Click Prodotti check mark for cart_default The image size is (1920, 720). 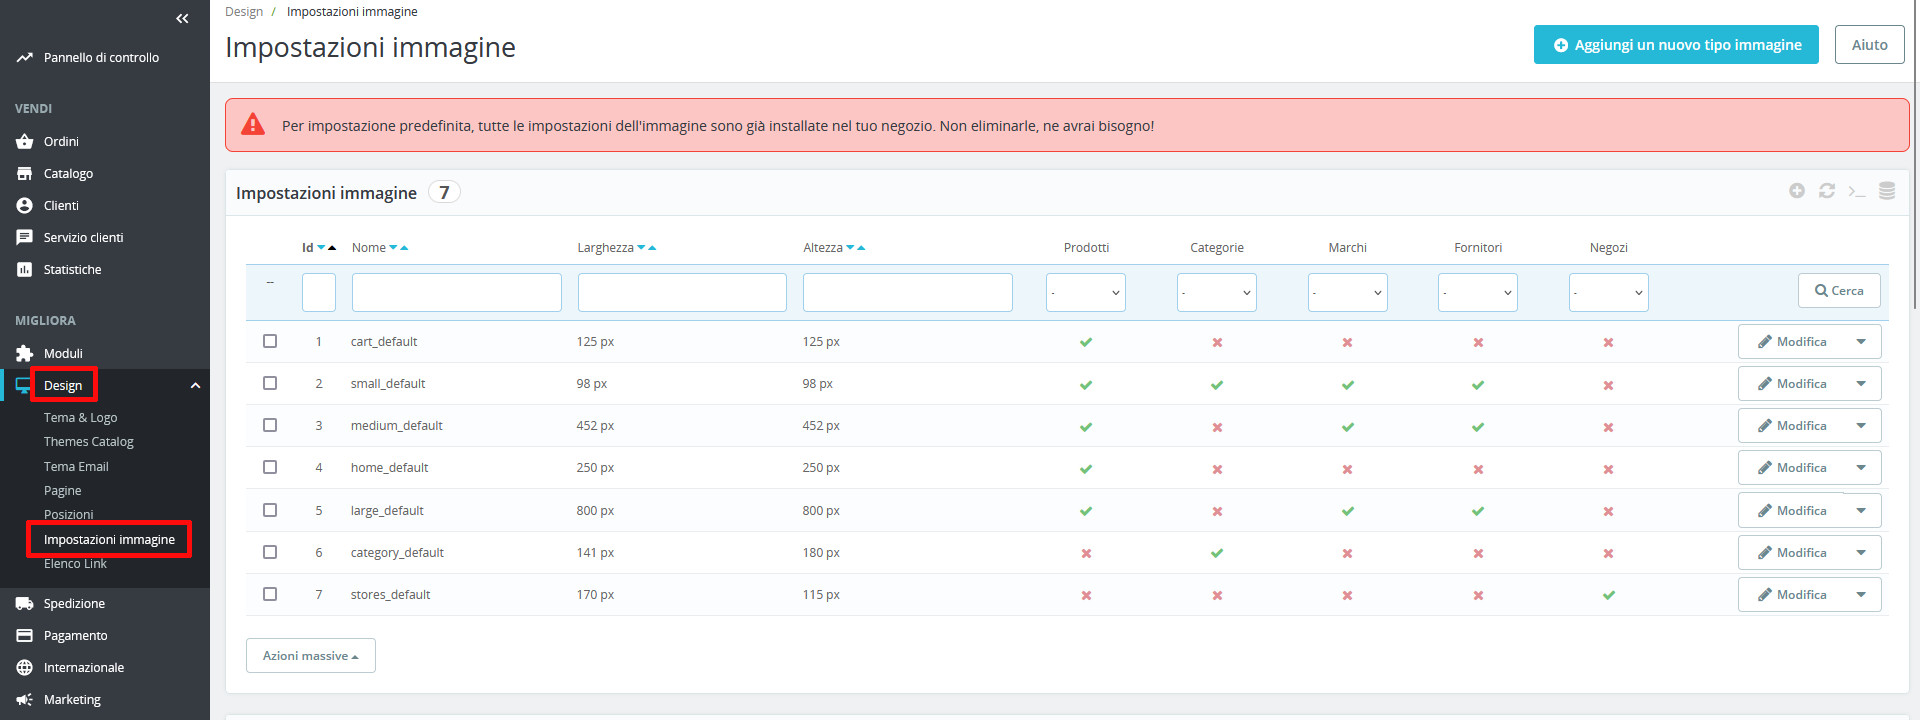pos(1086,342)
